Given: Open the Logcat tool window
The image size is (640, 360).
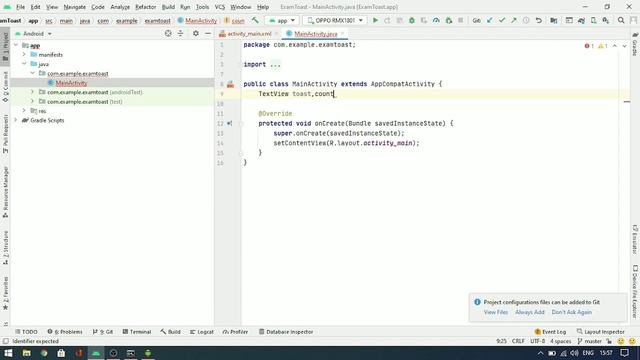Looking at the screenshot, I should coord(202,332).
